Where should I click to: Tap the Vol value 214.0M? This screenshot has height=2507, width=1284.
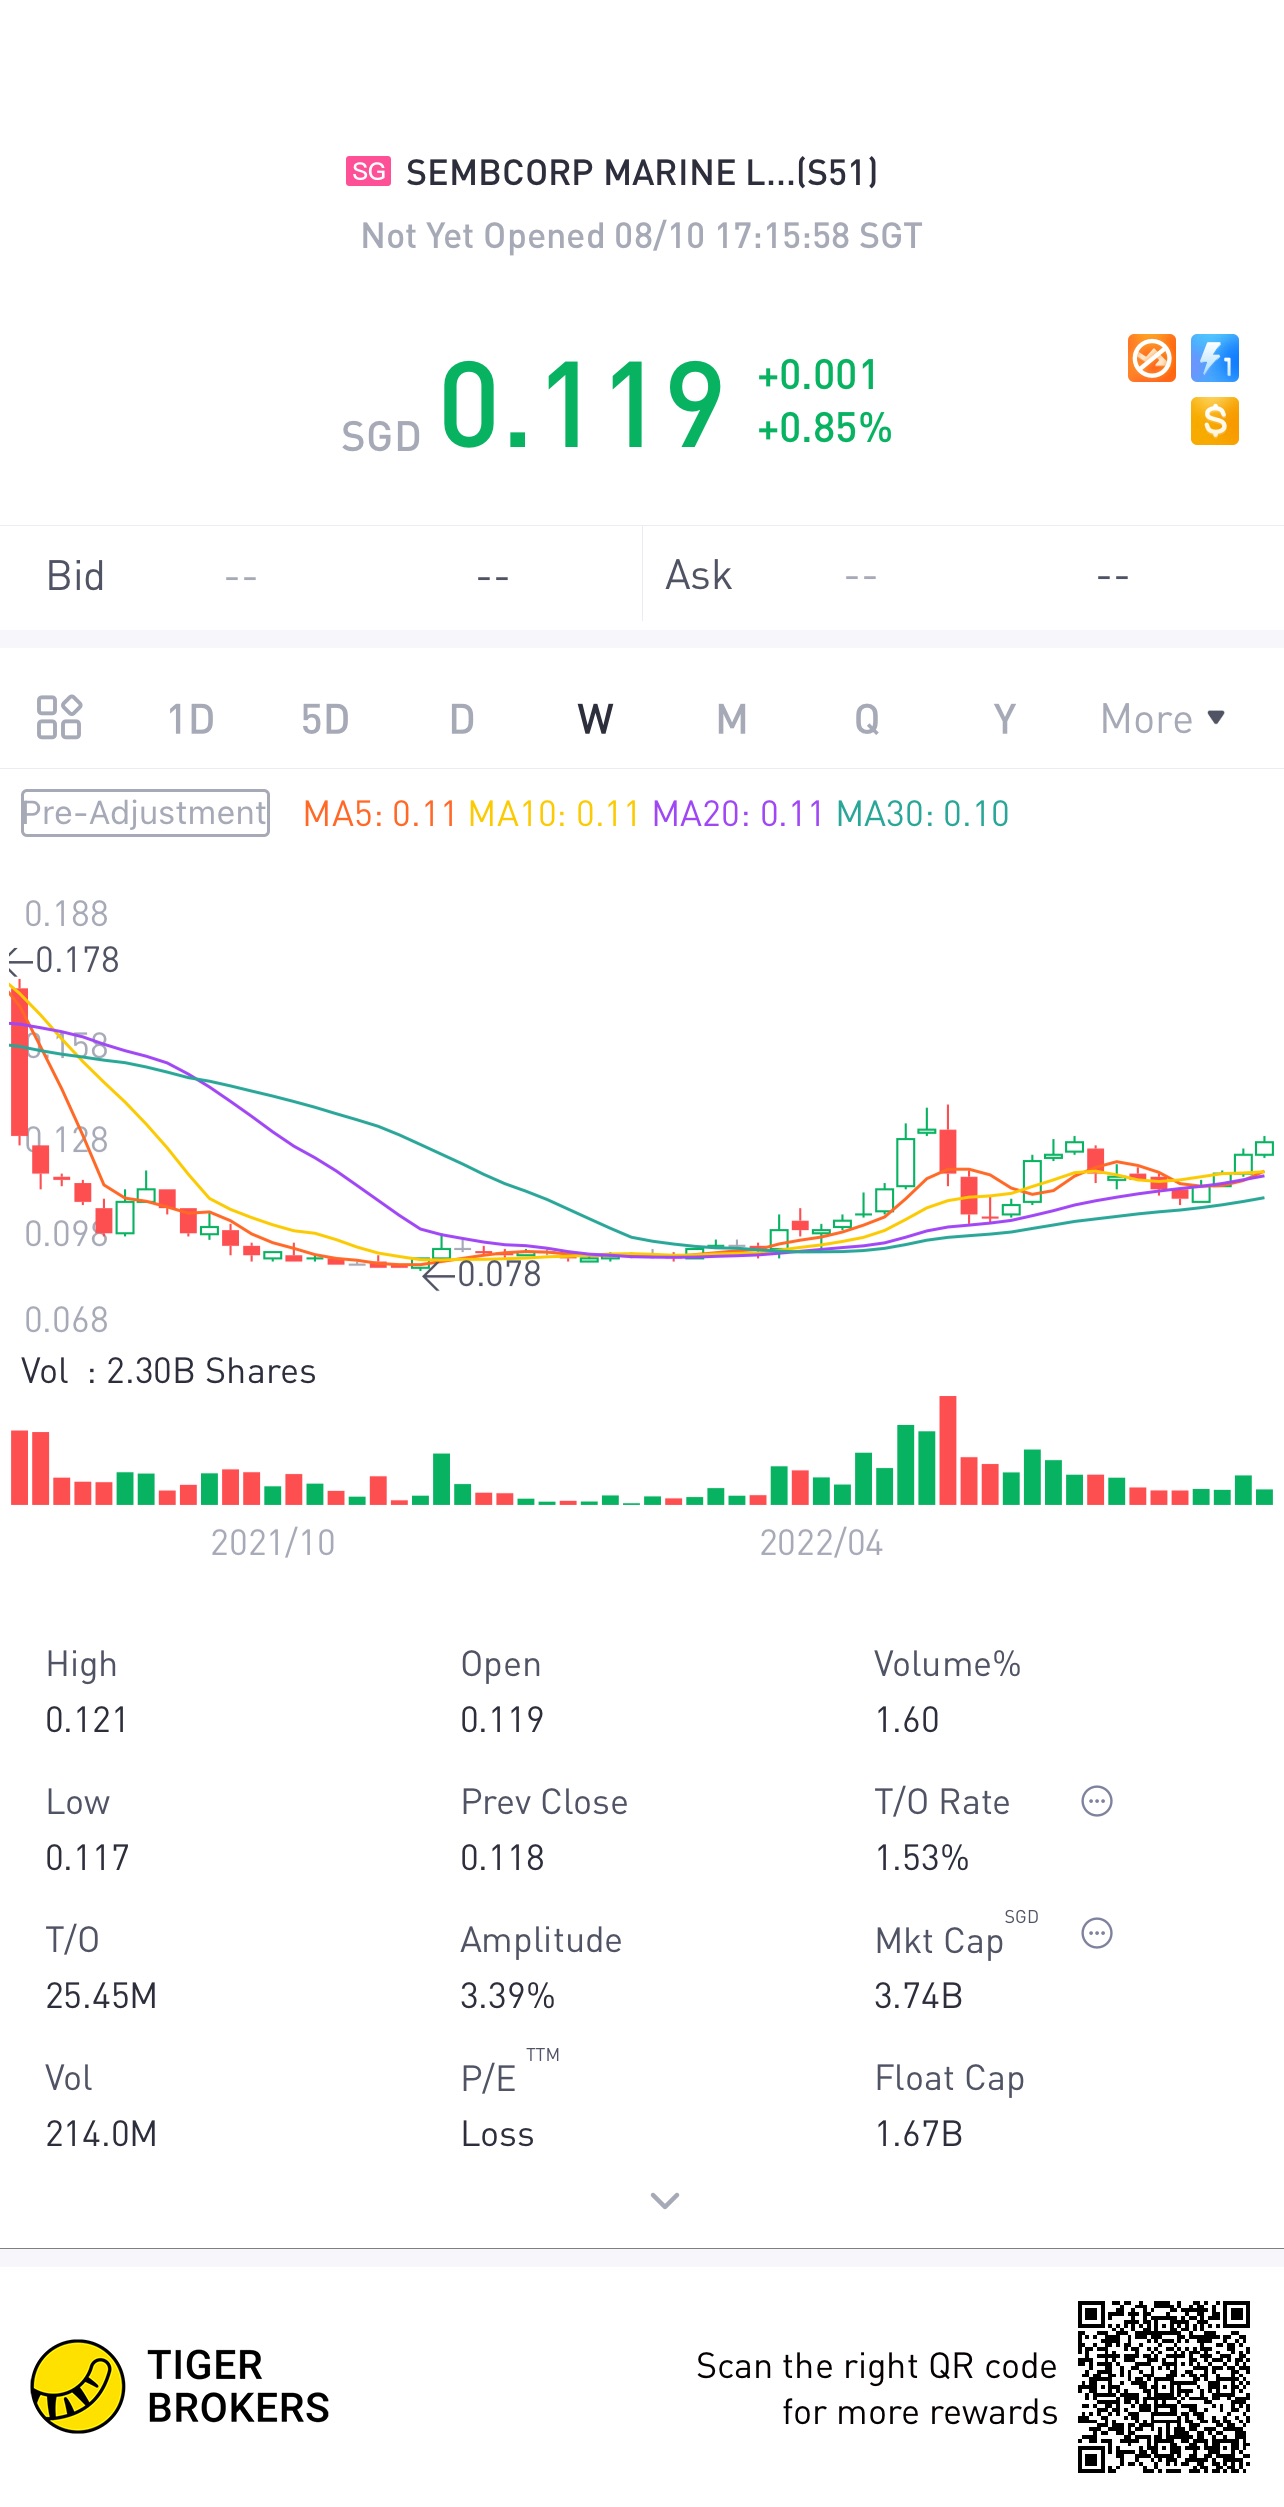(x=102, y=2134)
